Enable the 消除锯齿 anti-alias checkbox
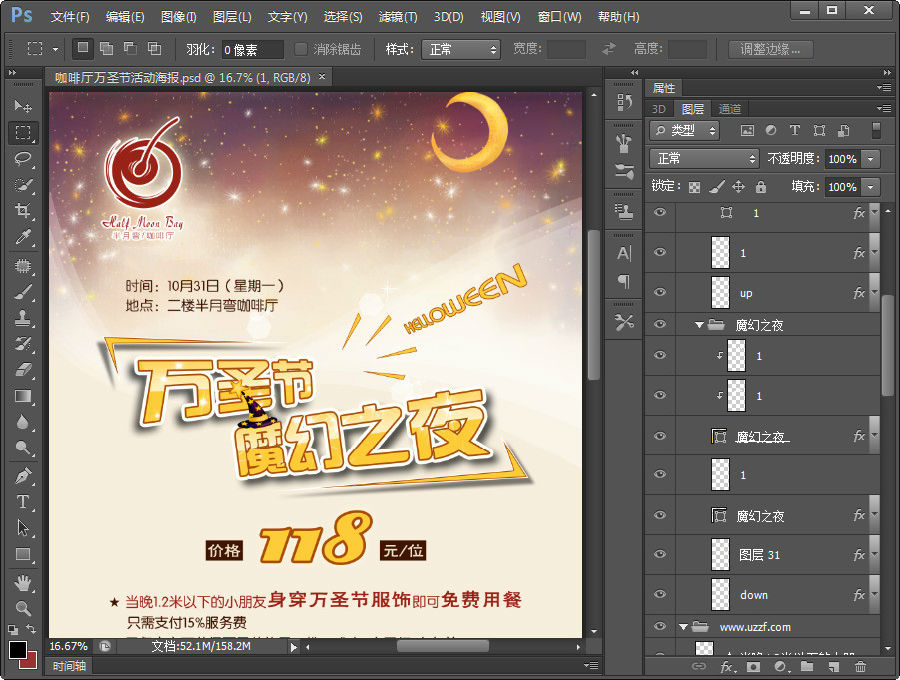 point(301,49)
